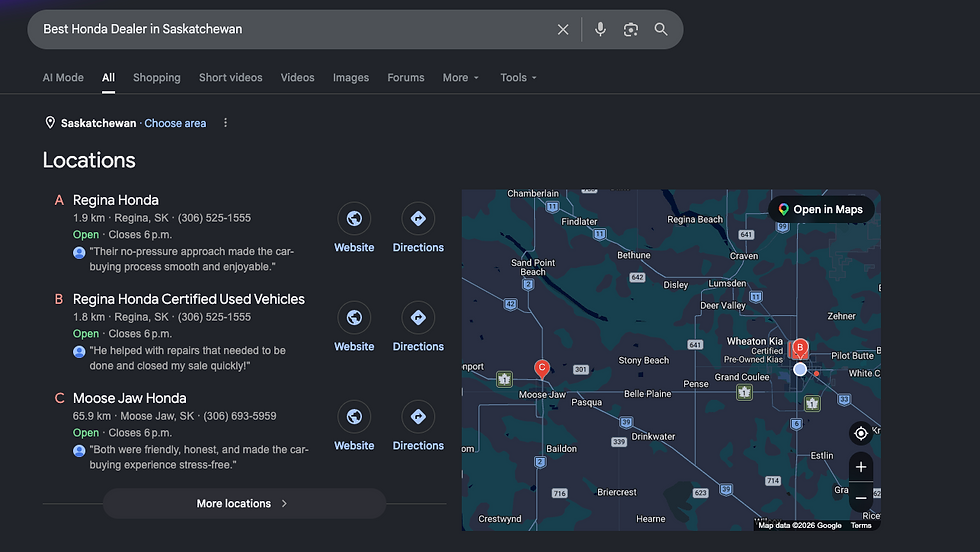Clear the search query with X icon
Screen dimensions: 980x552
(x=562, y=29)
